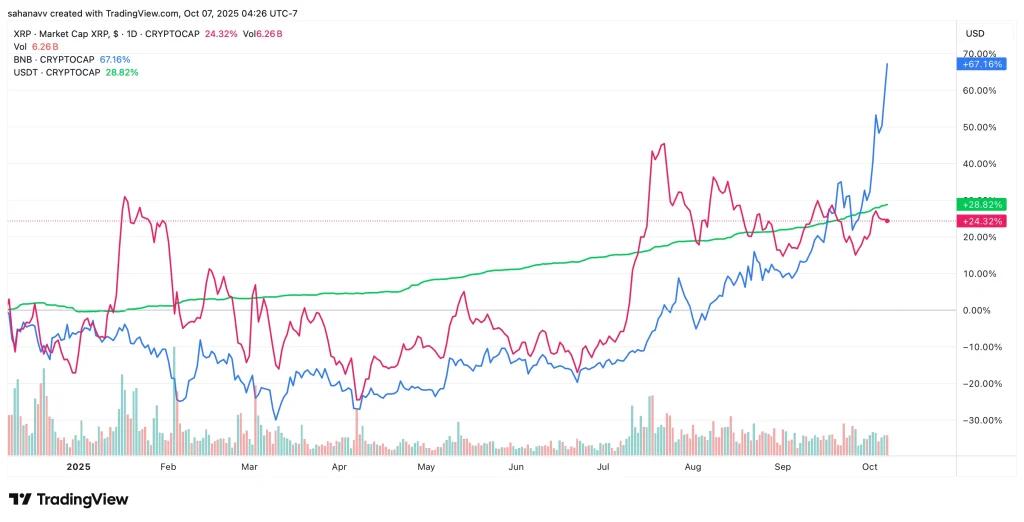This screenshot has width=1024, height=522.
Task: Click the Vol 6.26 B indicator label
Action: point(32,47)
